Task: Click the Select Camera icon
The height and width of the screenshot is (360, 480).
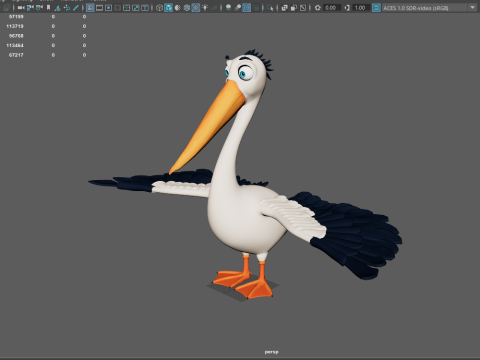Action: [21, 7]
